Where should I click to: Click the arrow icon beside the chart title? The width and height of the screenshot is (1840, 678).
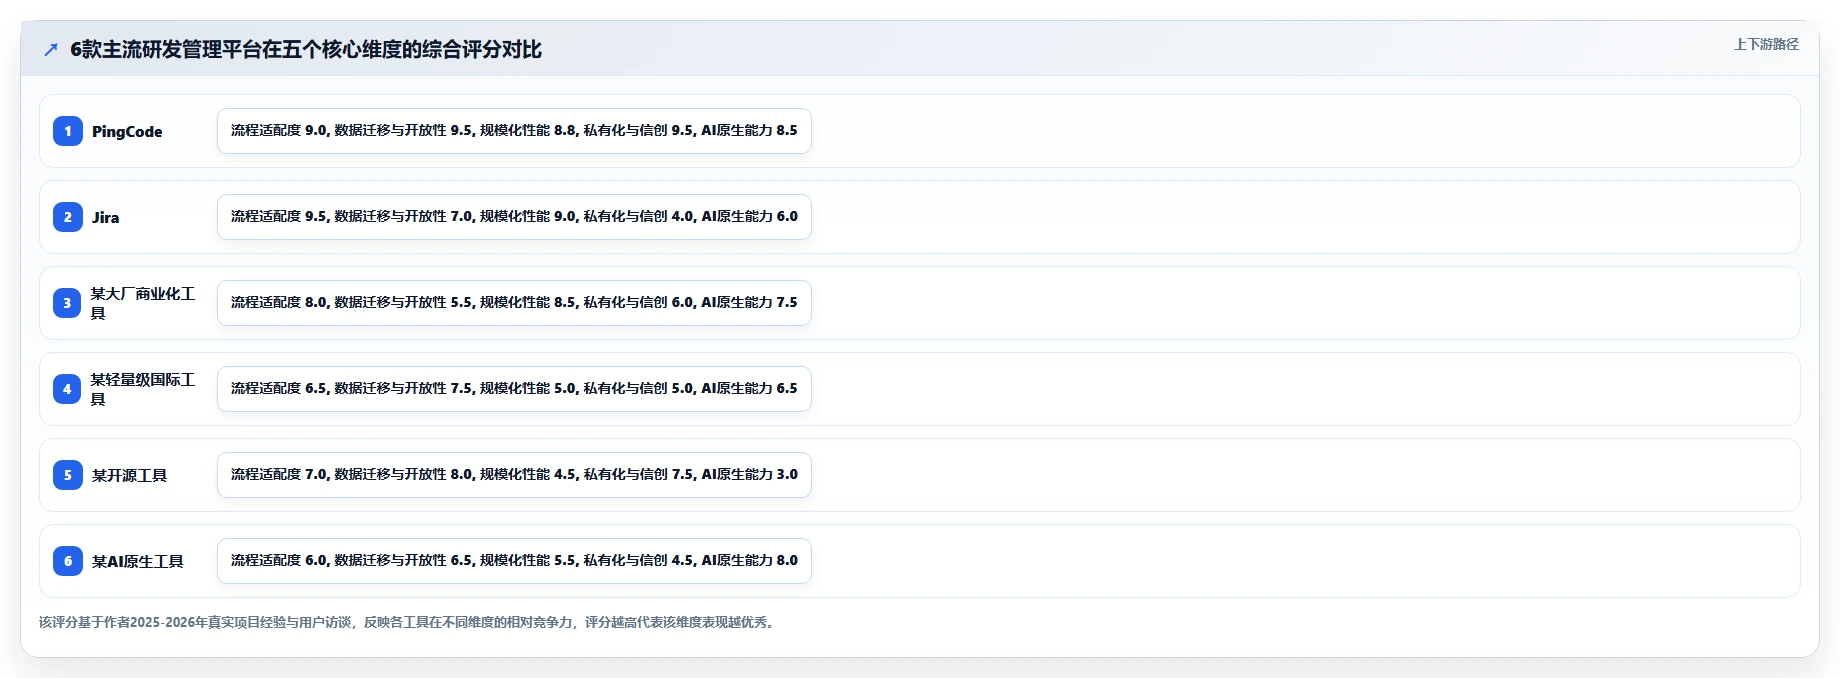(51, 50)
